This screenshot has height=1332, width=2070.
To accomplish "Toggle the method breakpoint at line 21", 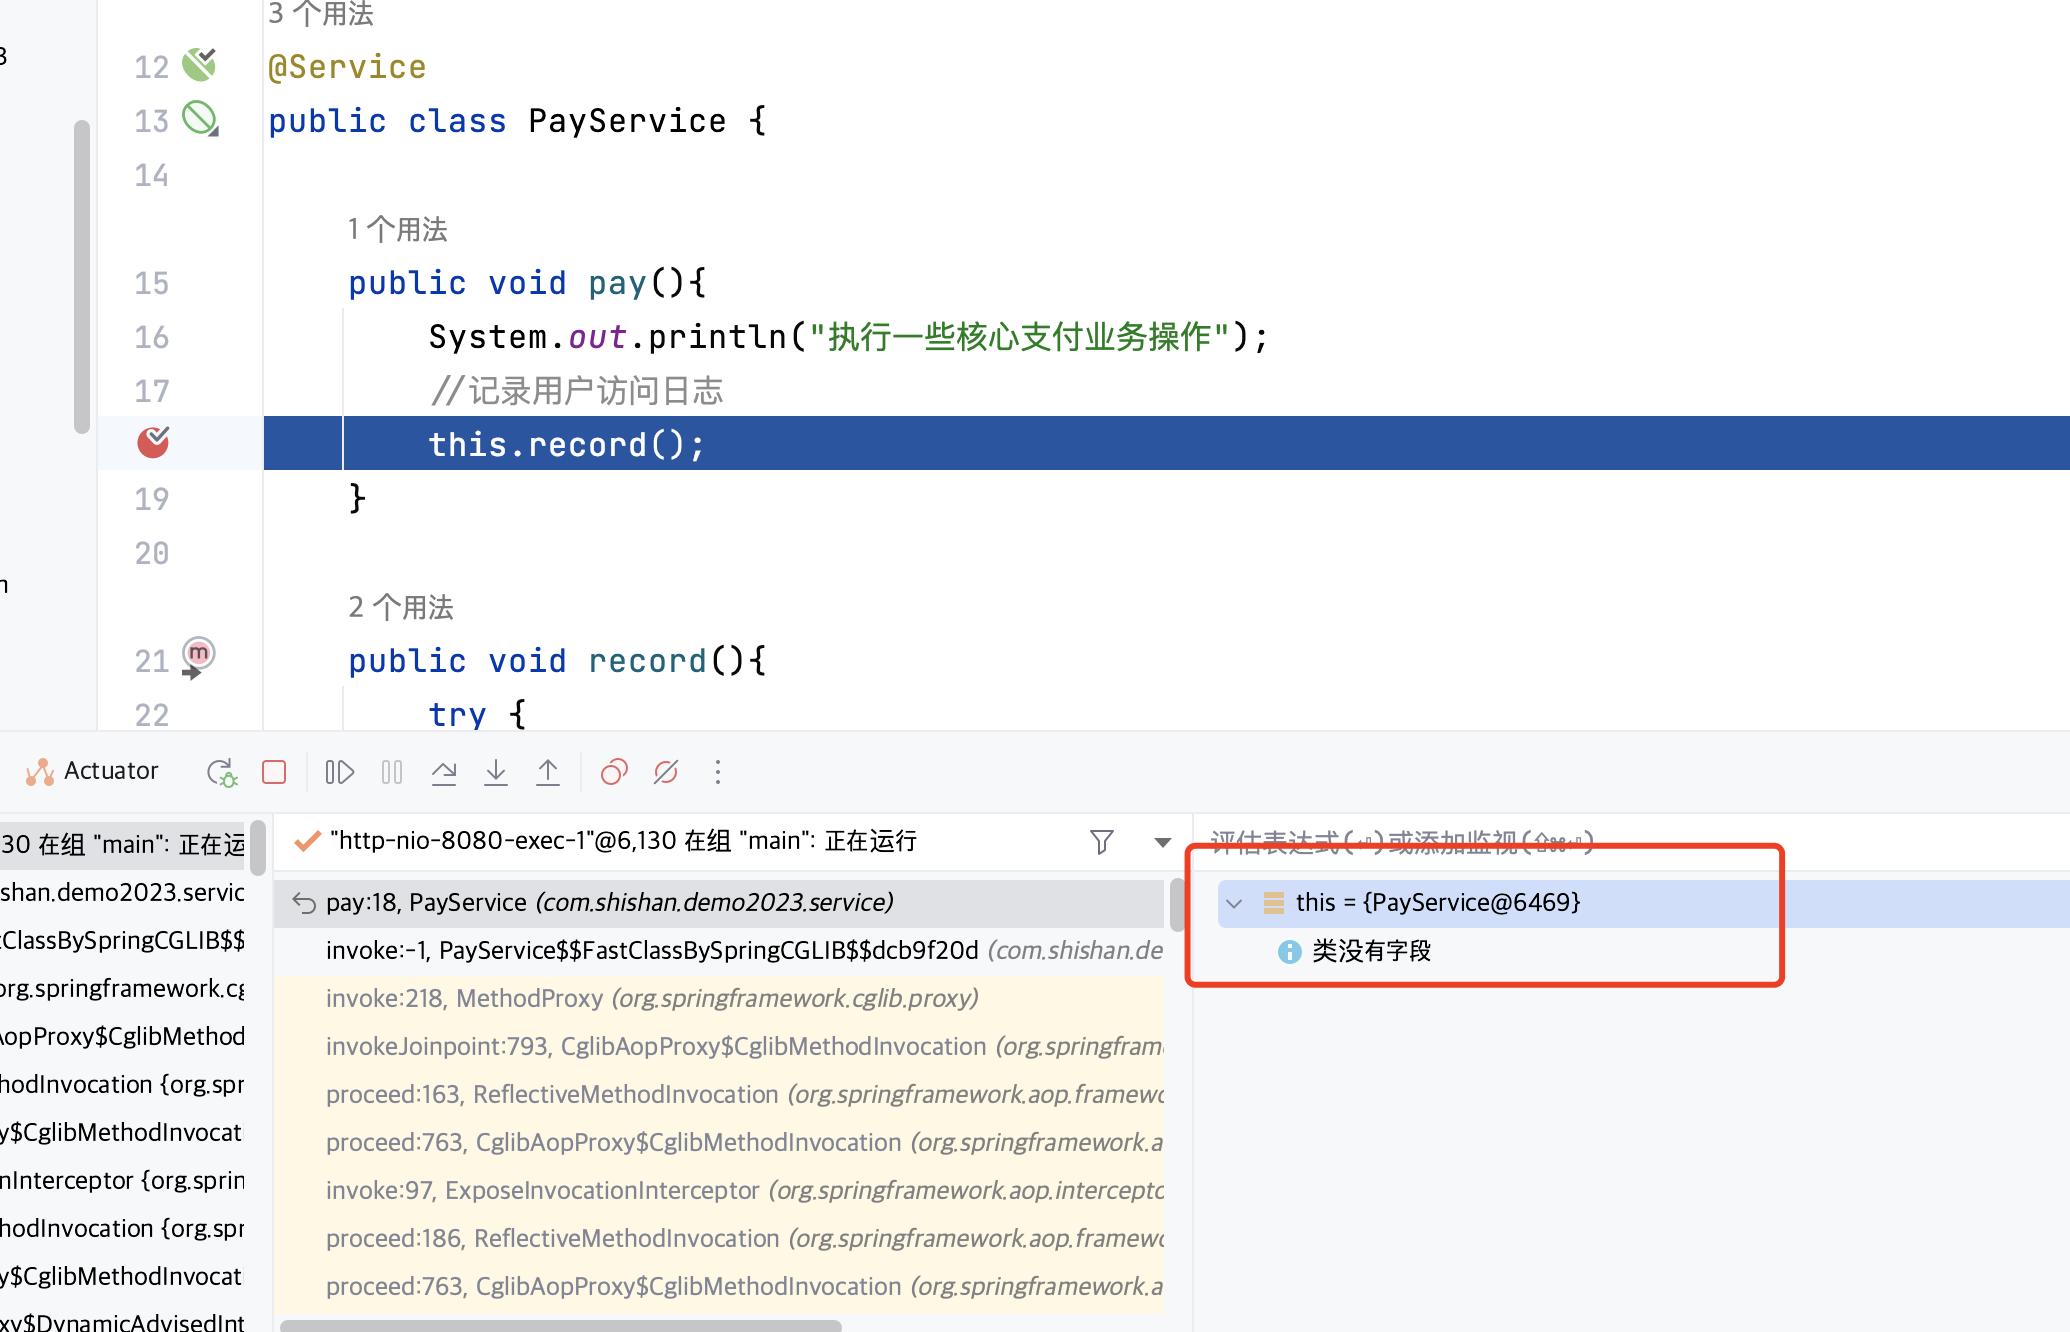I will click(x=198, y=654).
